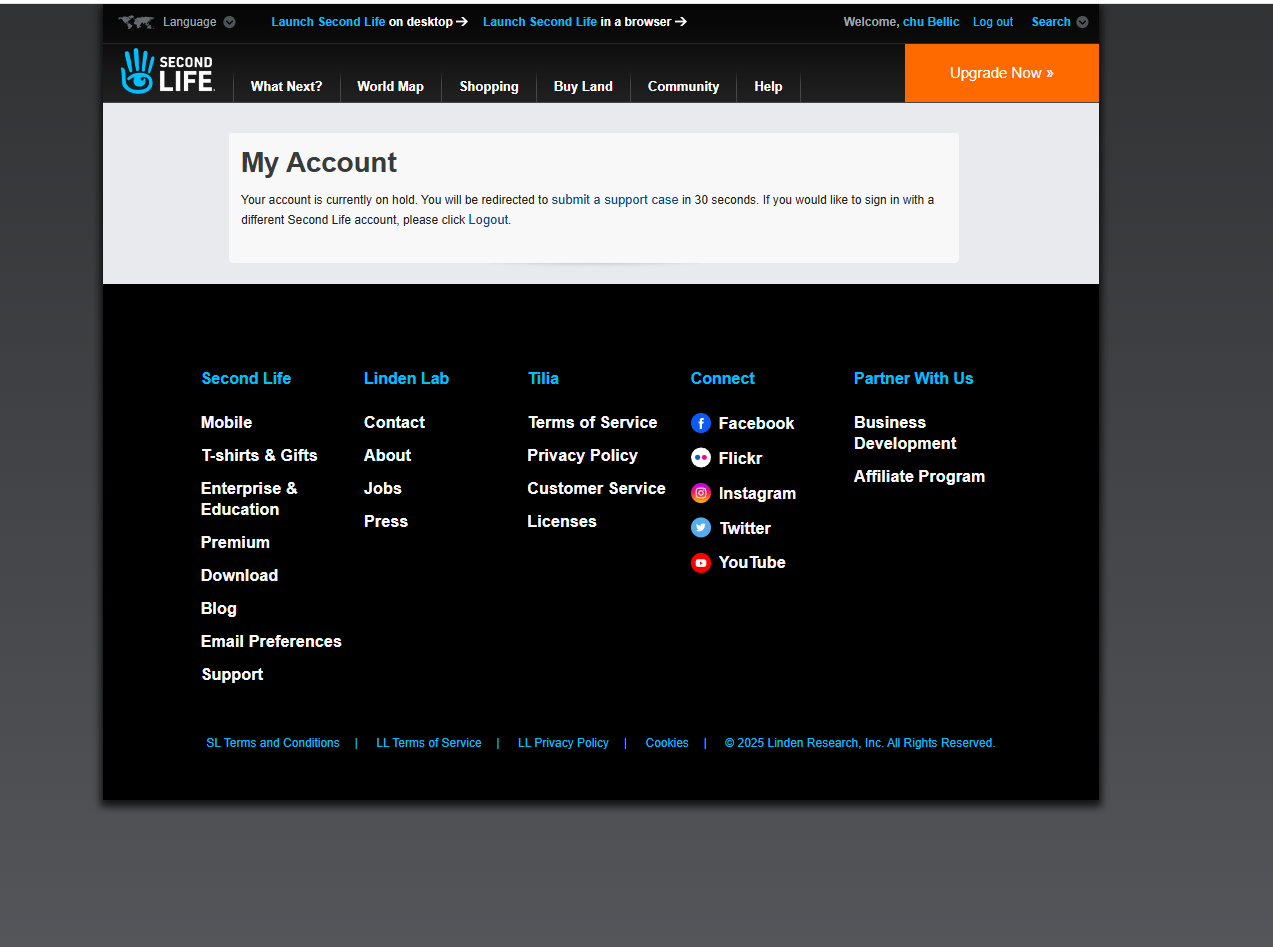Screen dimensions: 1273x947
Task: Launch Second Life on desktop link
Action: pyautogui.click(x=369, y=22)
